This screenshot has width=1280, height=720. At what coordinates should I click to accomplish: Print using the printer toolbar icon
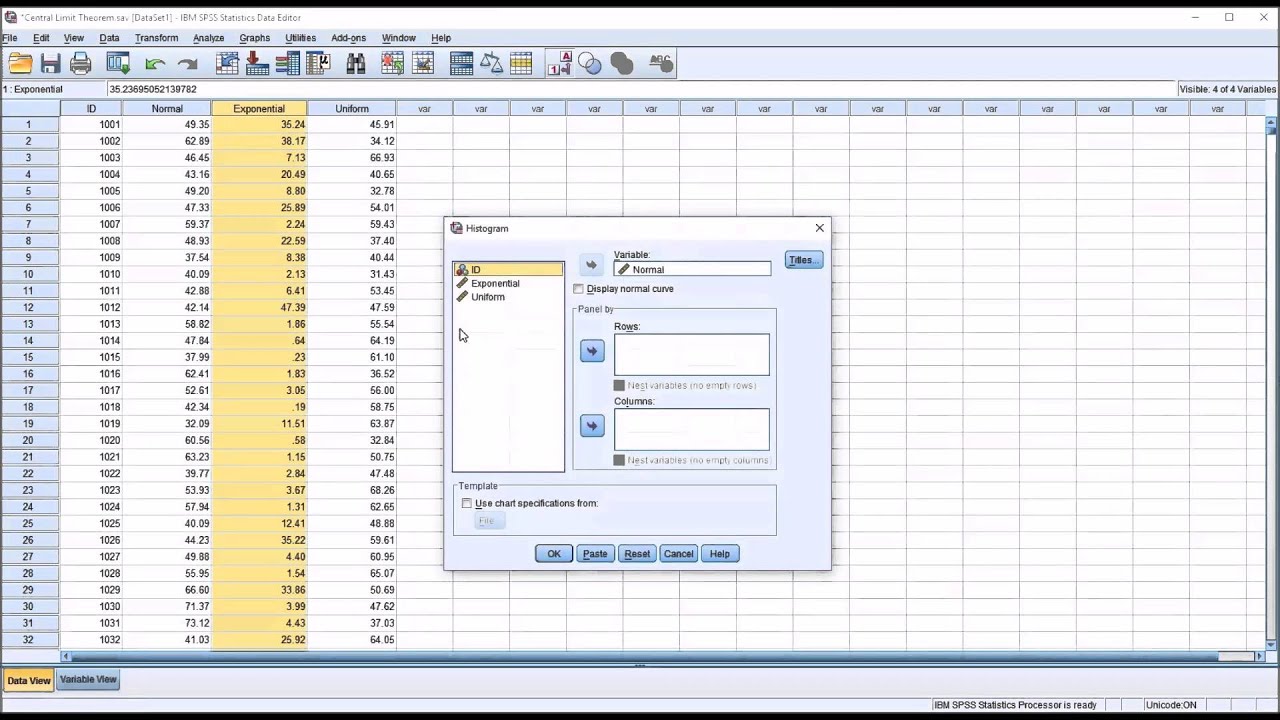point(81,64)
